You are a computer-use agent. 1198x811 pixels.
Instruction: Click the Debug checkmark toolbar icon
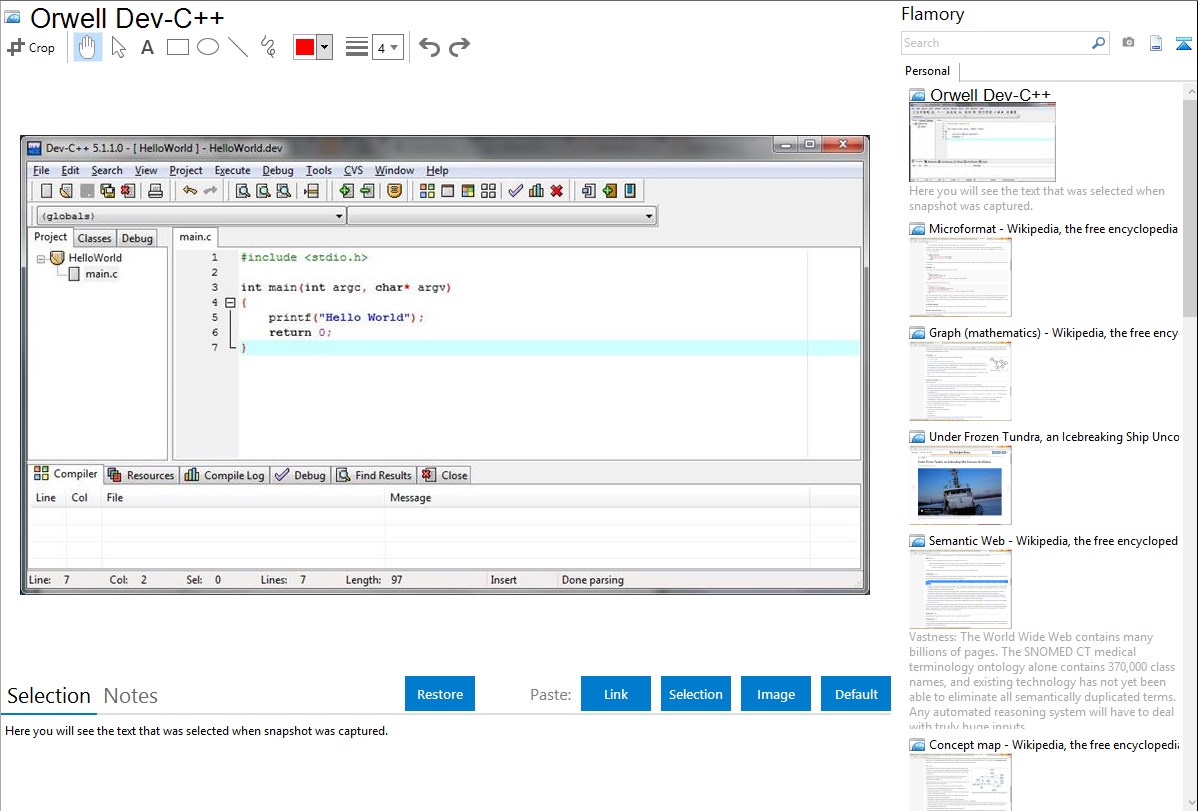coord(516,191)
